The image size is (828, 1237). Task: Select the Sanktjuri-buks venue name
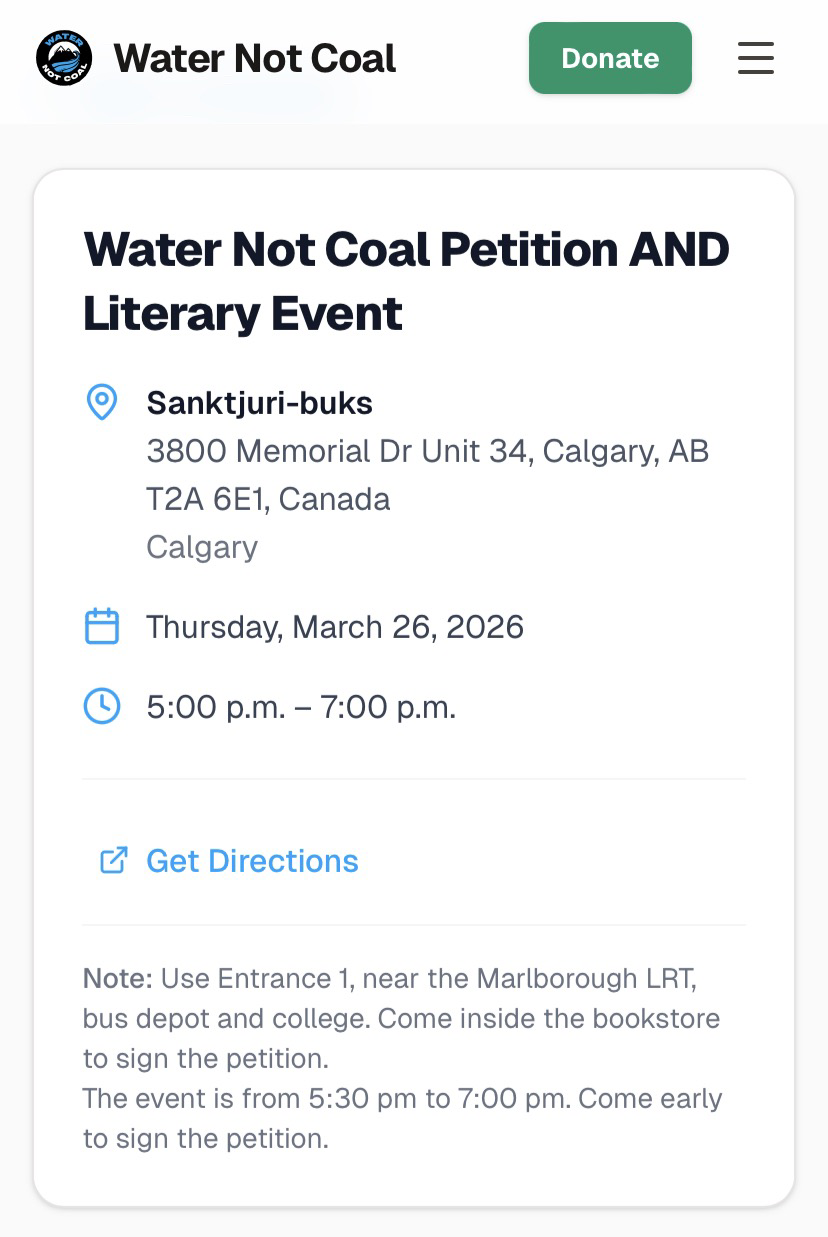coord(259,403)
